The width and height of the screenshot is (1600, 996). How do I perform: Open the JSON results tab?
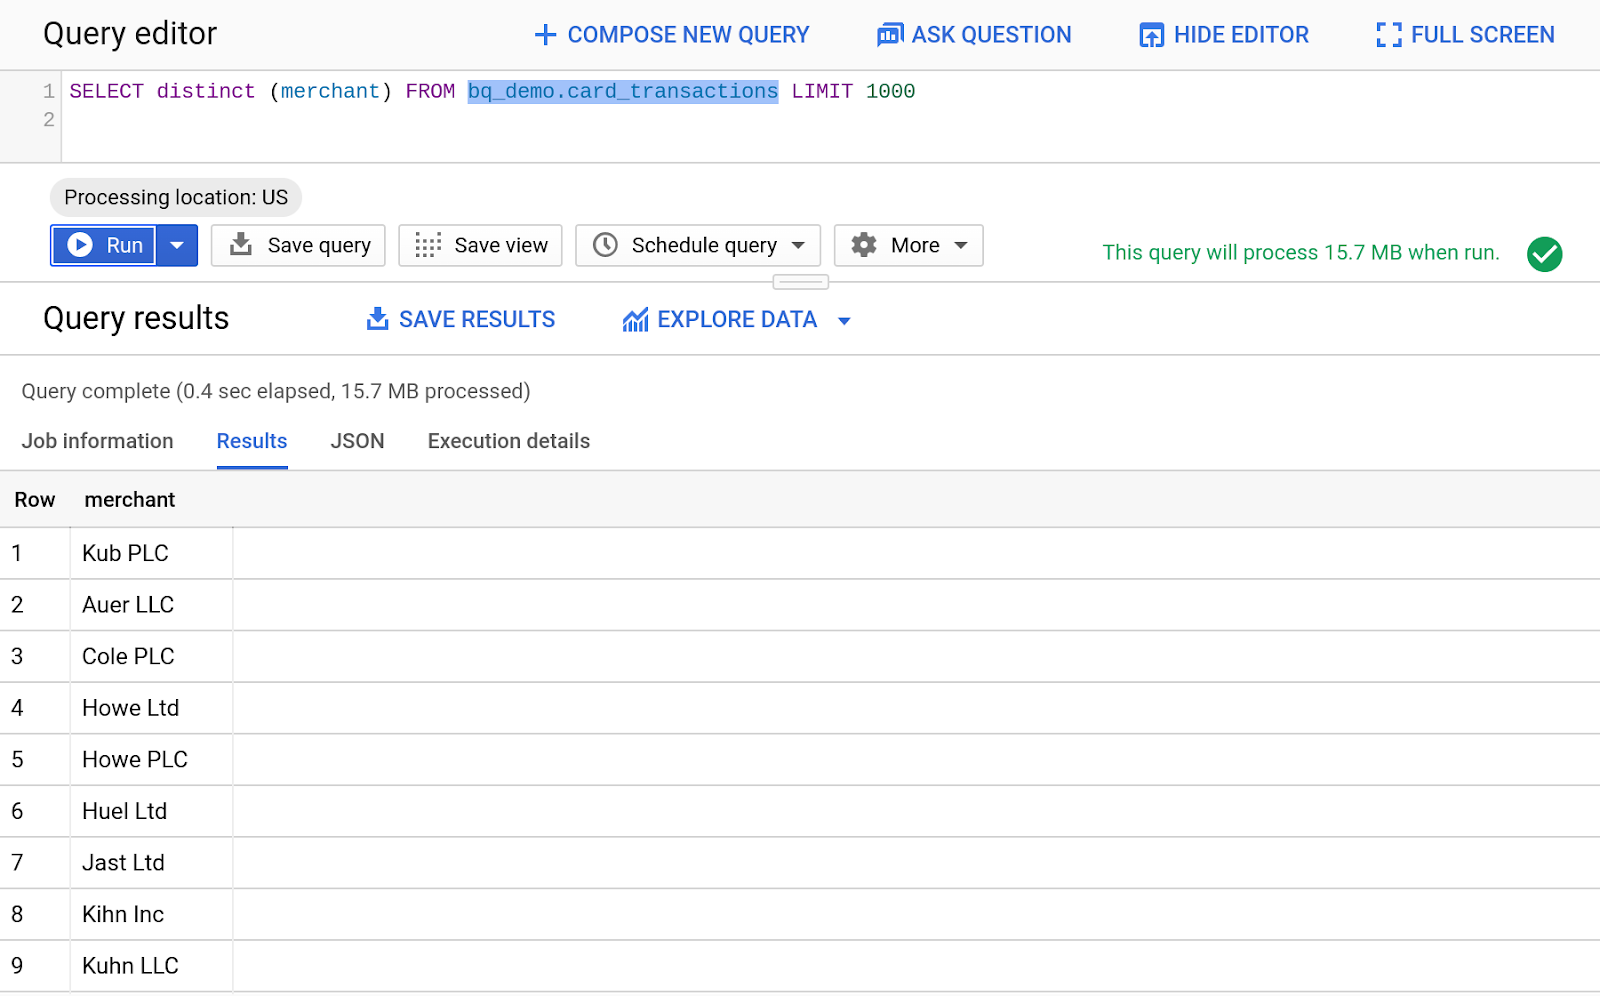(x=357, y=441)
